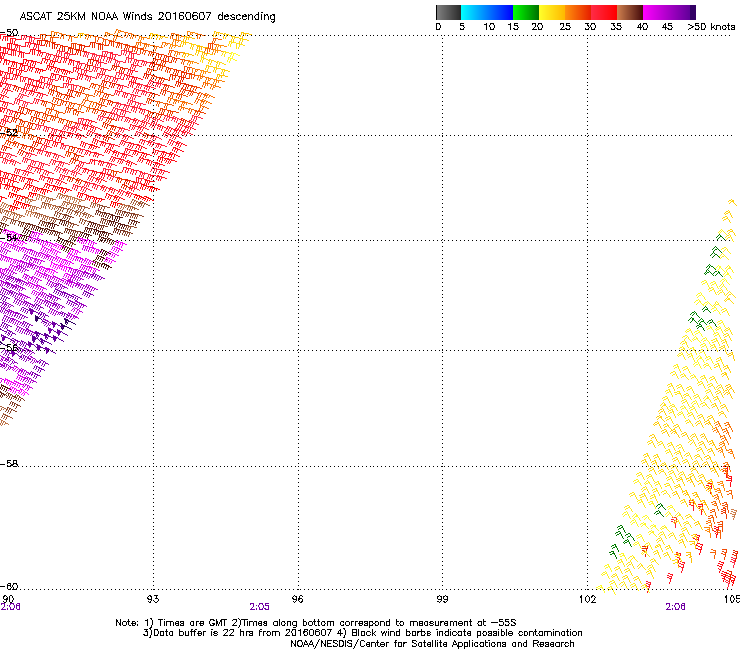Click the longitude label '96'
Viewport: 740px width, 650px height.
pos(297,599)
